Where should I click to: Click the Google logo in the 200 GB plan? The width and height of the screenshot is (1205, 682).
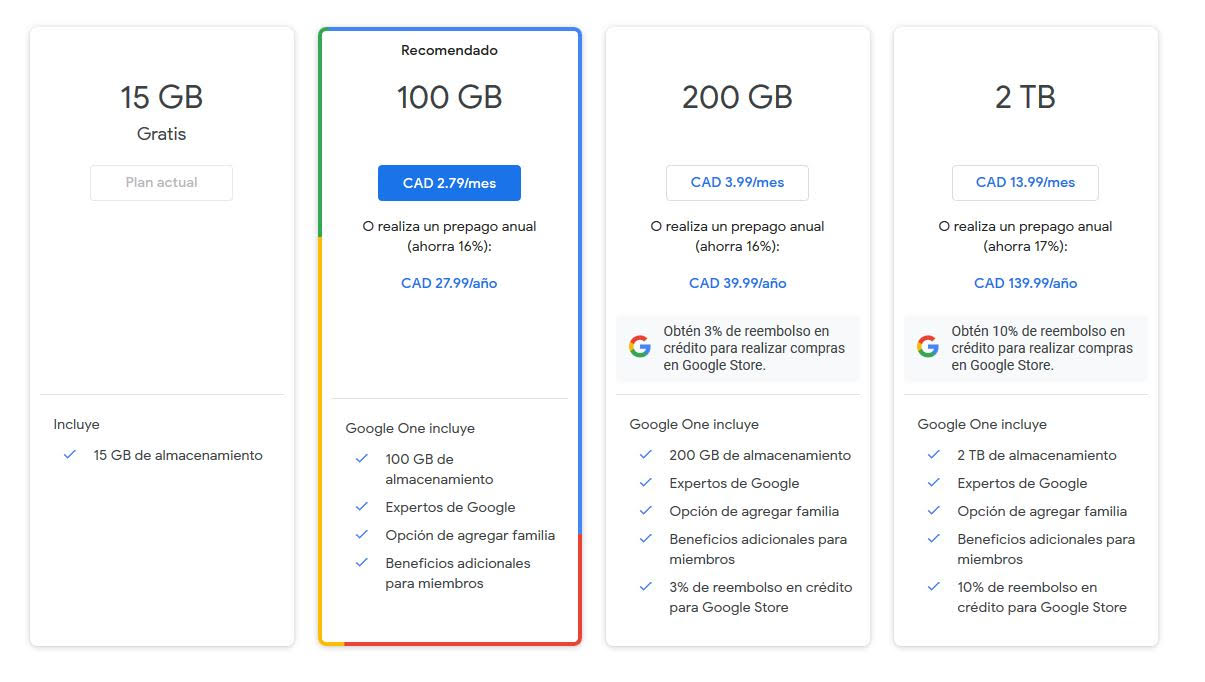[x=640, y=347]
